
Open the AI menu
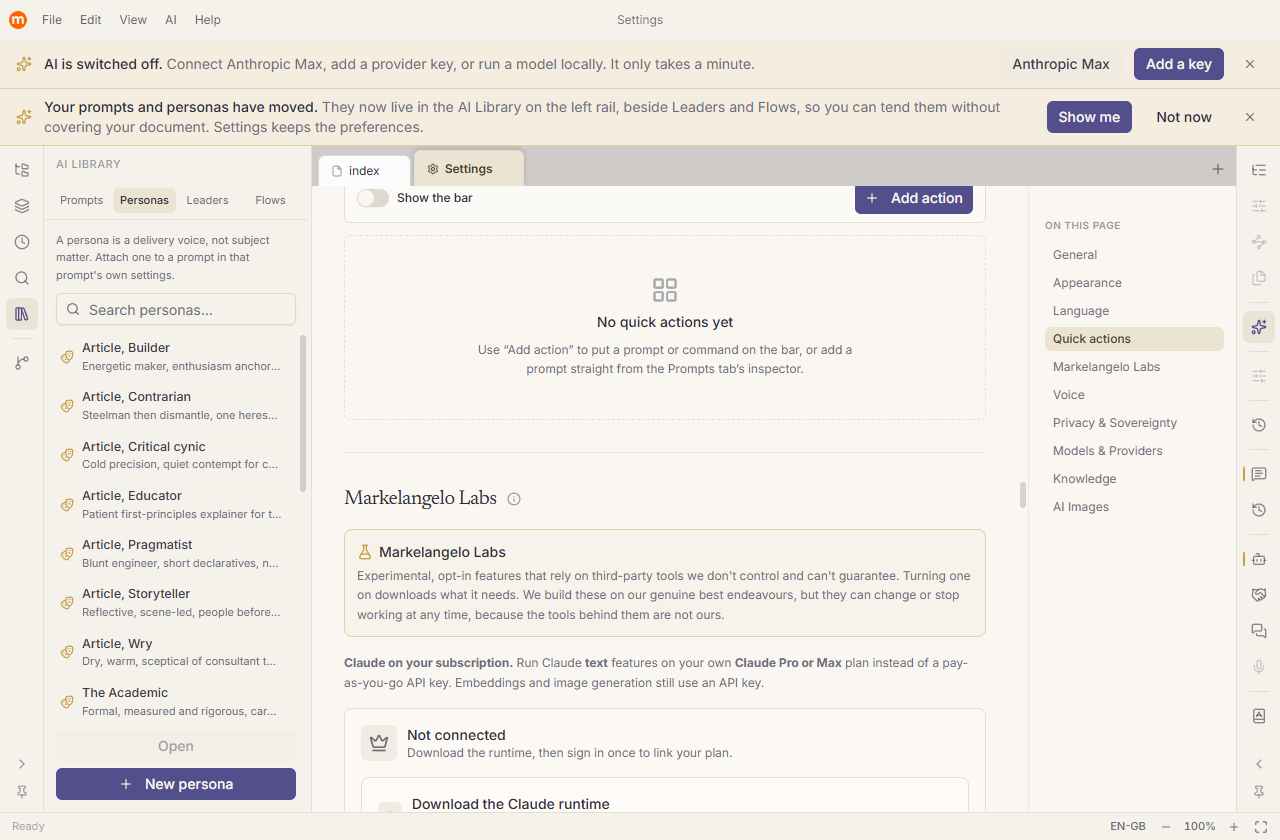point(171,20)
